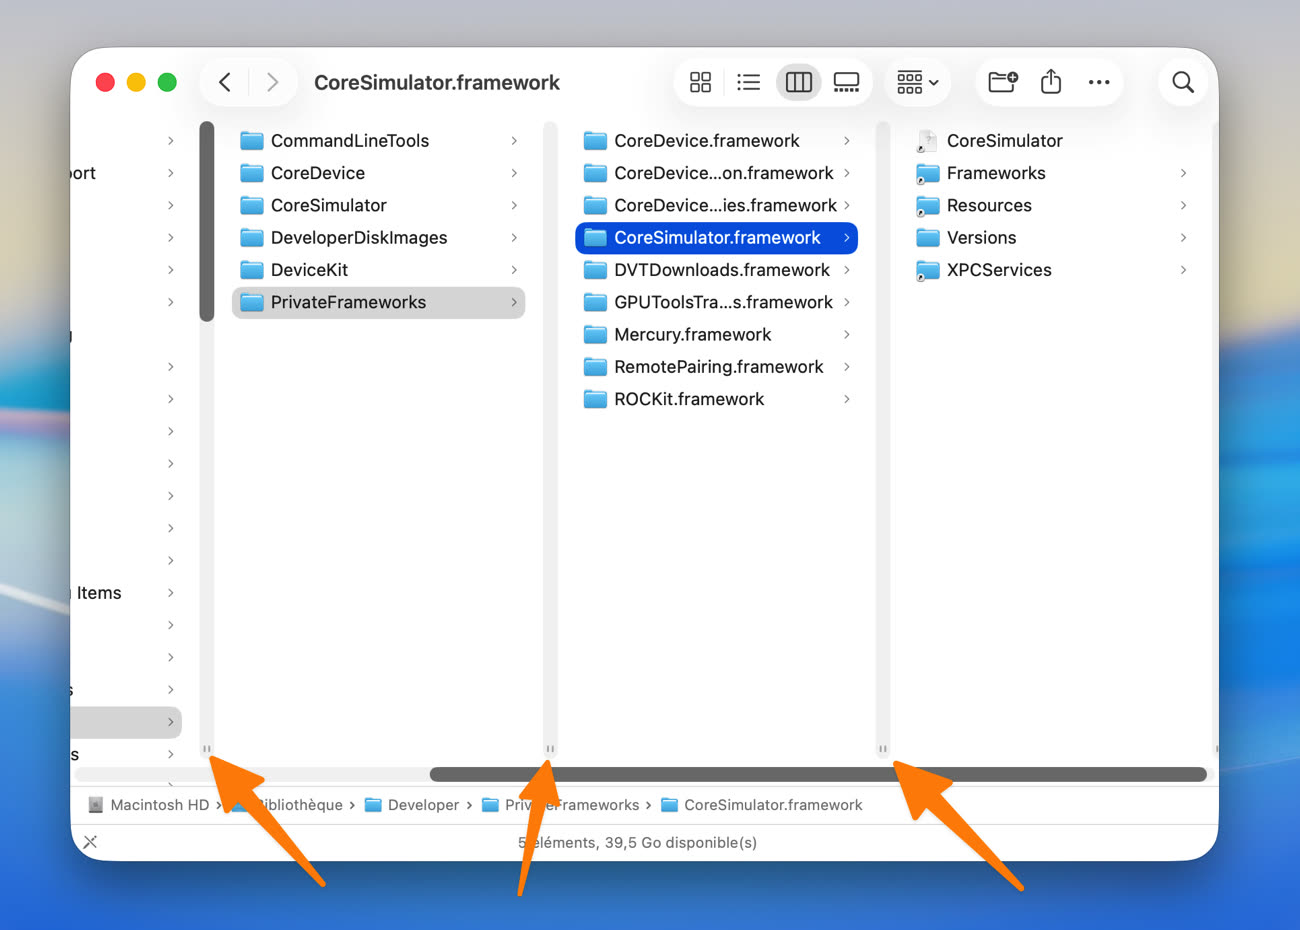Click Developer in the path bar
This screenshot has height=930, width=1300.
pos(422,805)
